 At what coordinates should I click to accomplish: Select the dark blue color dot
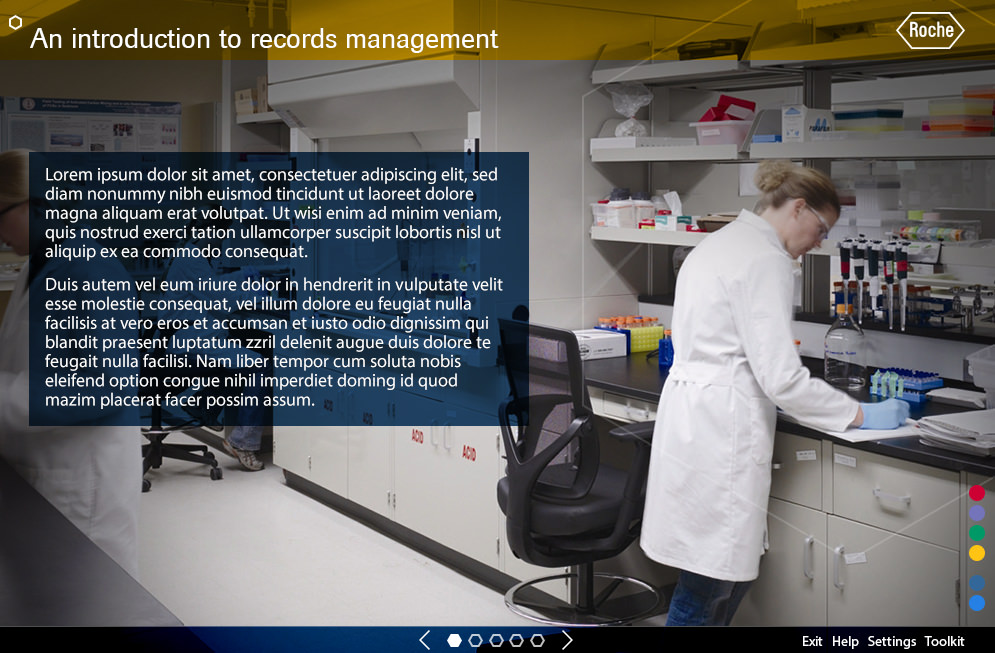[x=977, y=583]
